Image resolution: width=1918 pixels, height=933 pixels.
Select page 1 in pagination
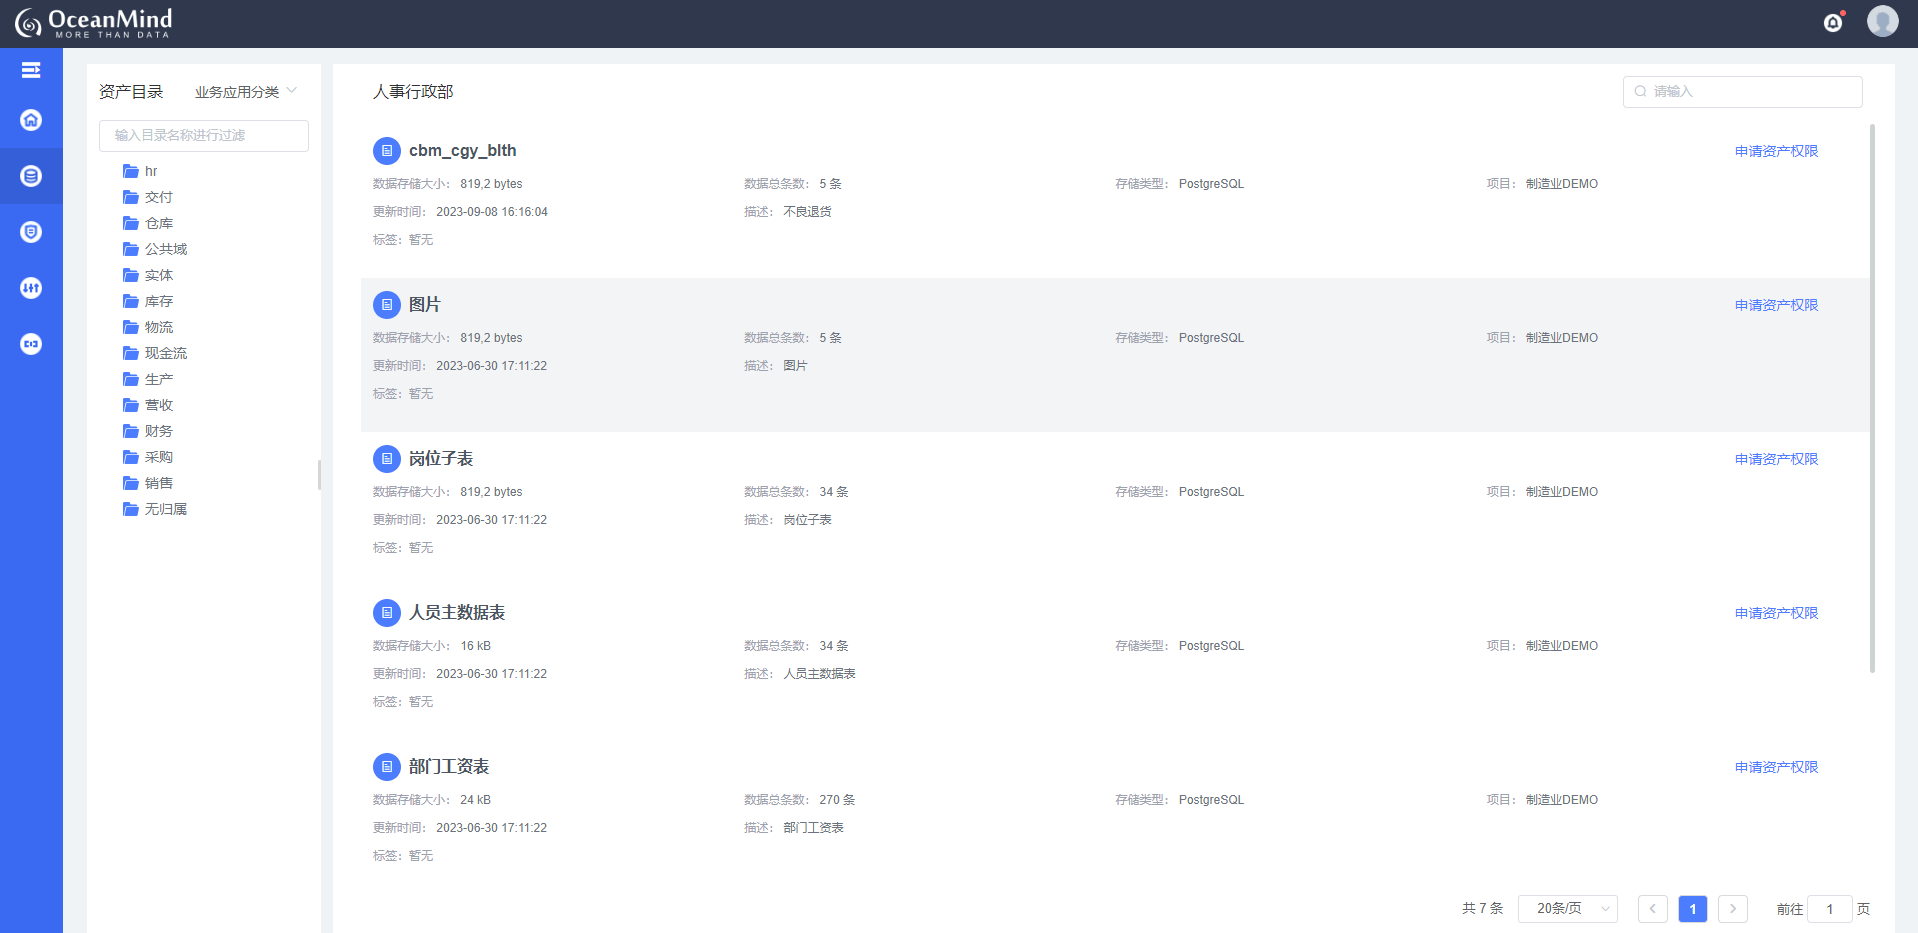(x=1692, y=909)
